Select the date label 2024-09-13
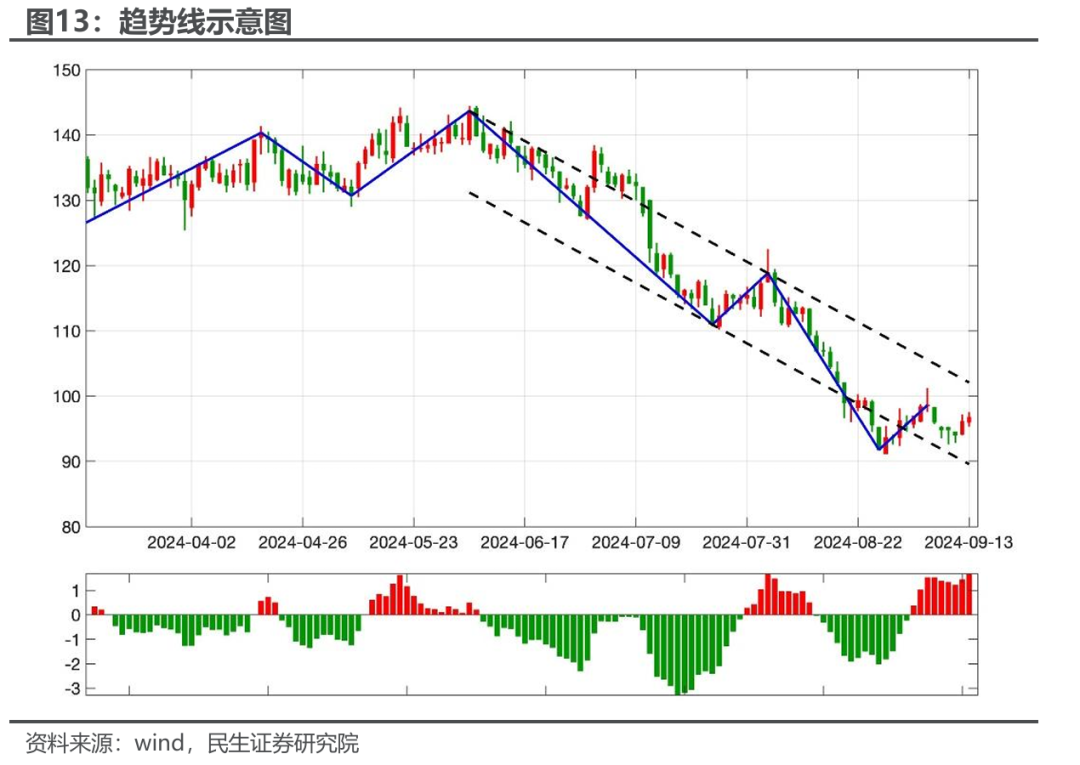The height and width of the screenshot is (765, 1080). 968,543
